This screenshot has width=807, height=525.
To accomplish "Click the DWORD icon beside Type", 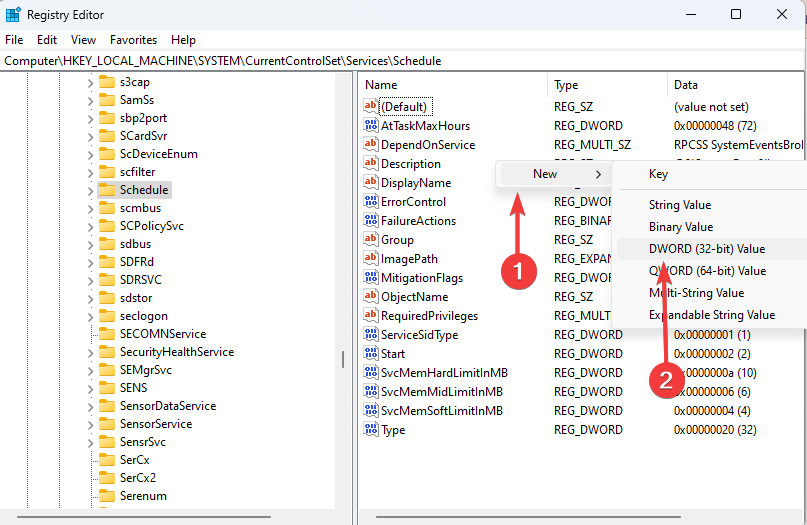I will [371, 429].
